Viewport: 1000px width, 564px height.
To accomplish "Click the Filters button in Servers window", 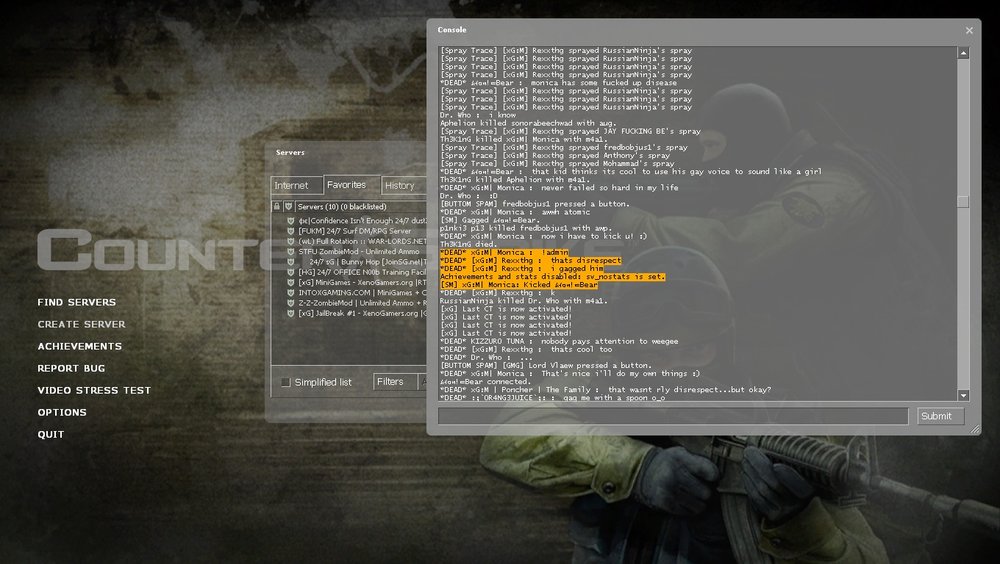I will pyautogui.click(x=394, y=382).
